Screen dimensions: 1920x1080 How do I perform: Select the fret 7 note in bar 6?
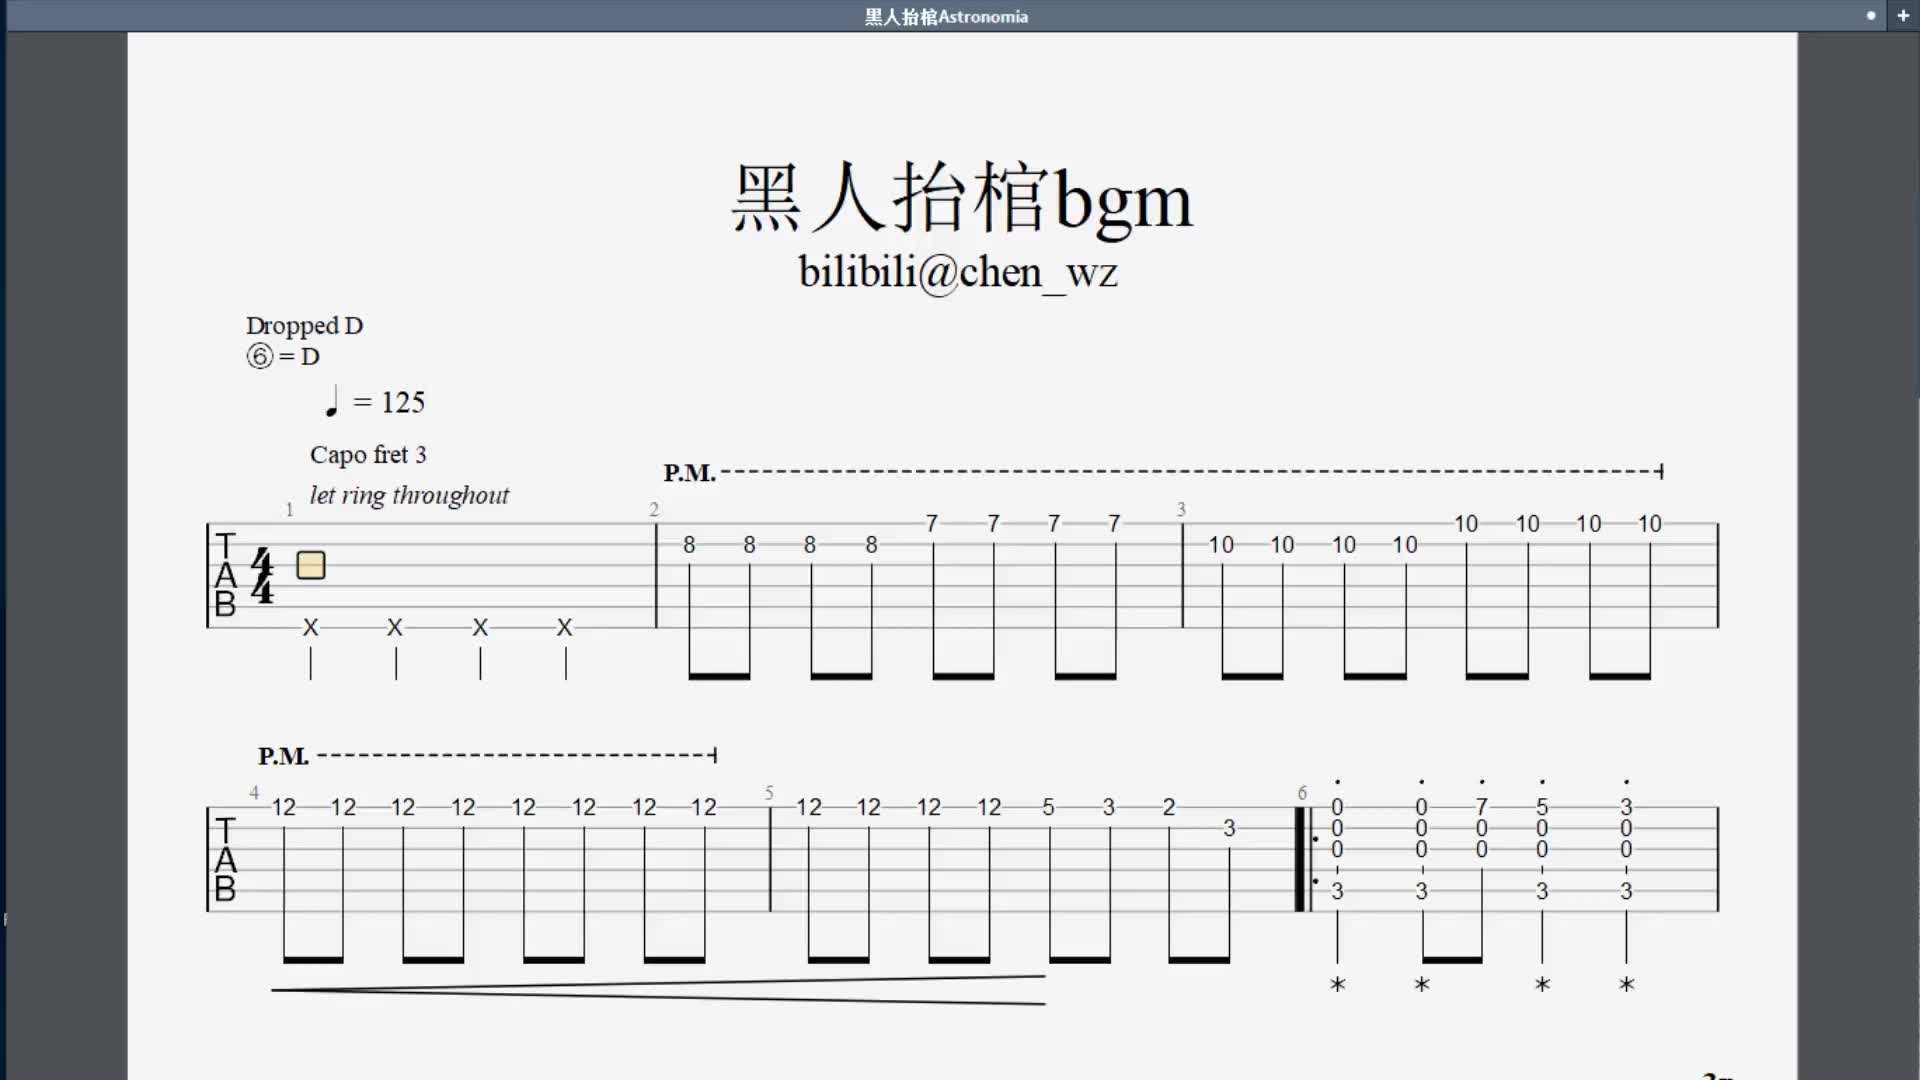(1482, 807)
